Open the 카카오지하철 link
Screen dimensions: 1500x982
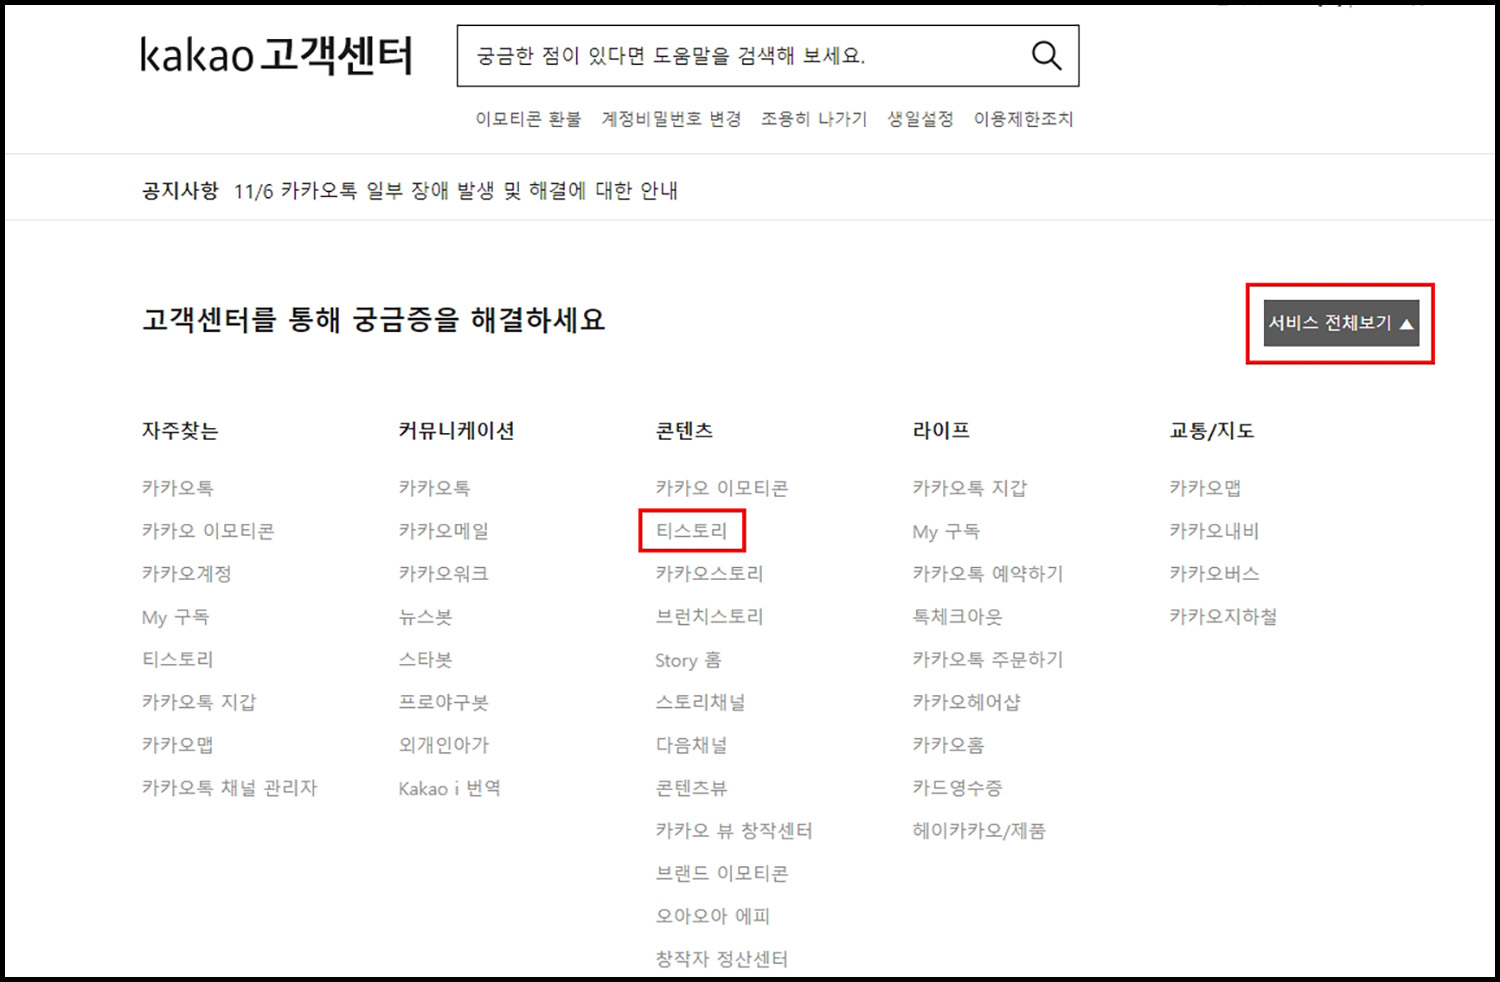point(1223,617)
